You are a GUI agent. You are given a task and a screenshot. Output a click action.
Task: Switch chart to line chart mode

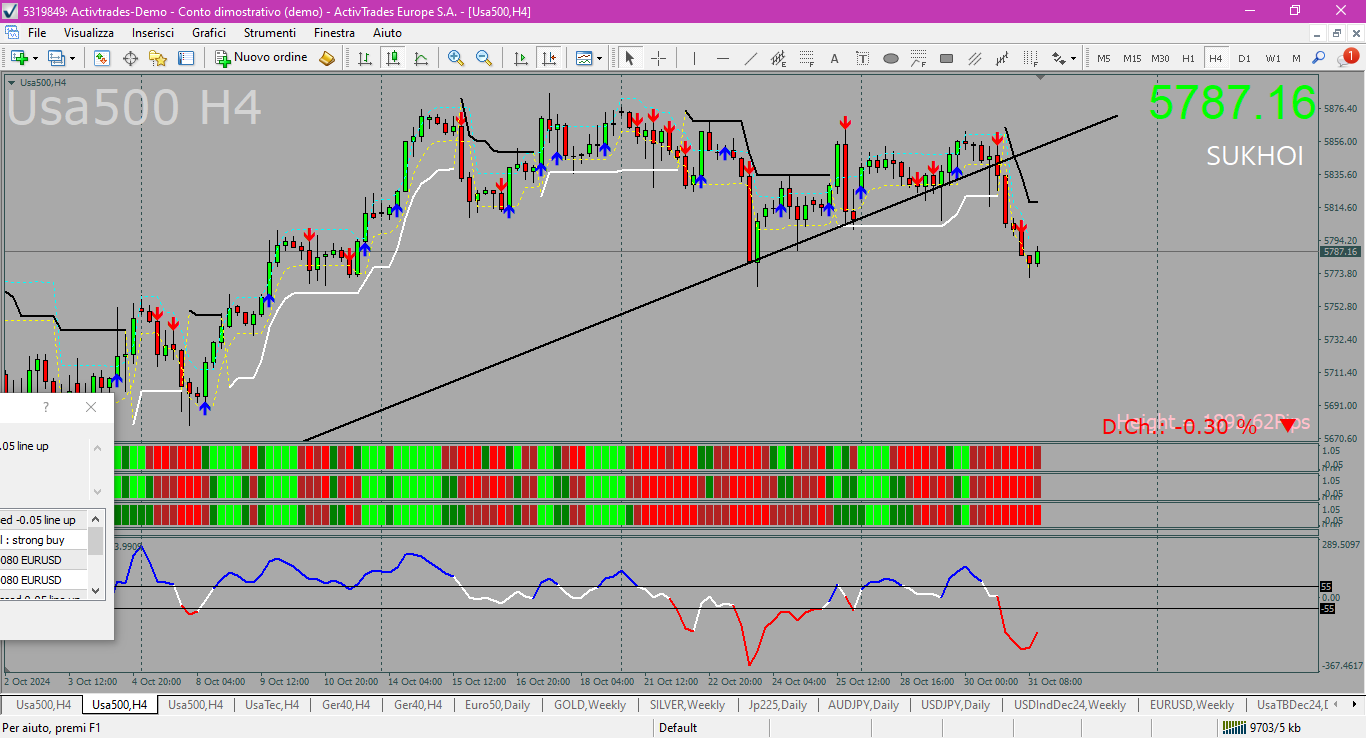421,58
